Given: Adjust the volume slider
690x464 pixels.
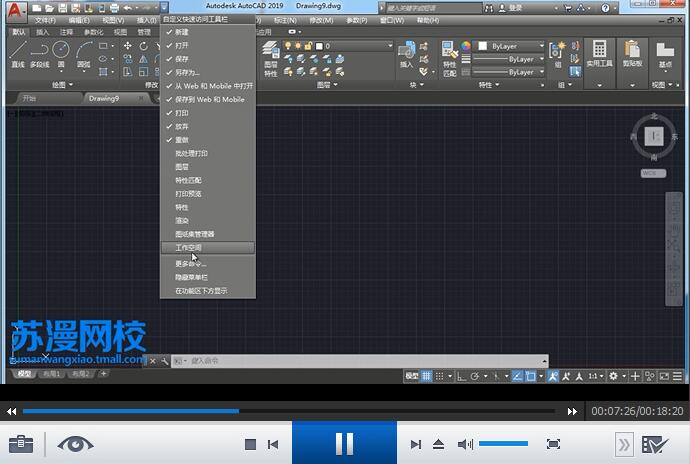Looking at the screenshot, I should 503,444.
